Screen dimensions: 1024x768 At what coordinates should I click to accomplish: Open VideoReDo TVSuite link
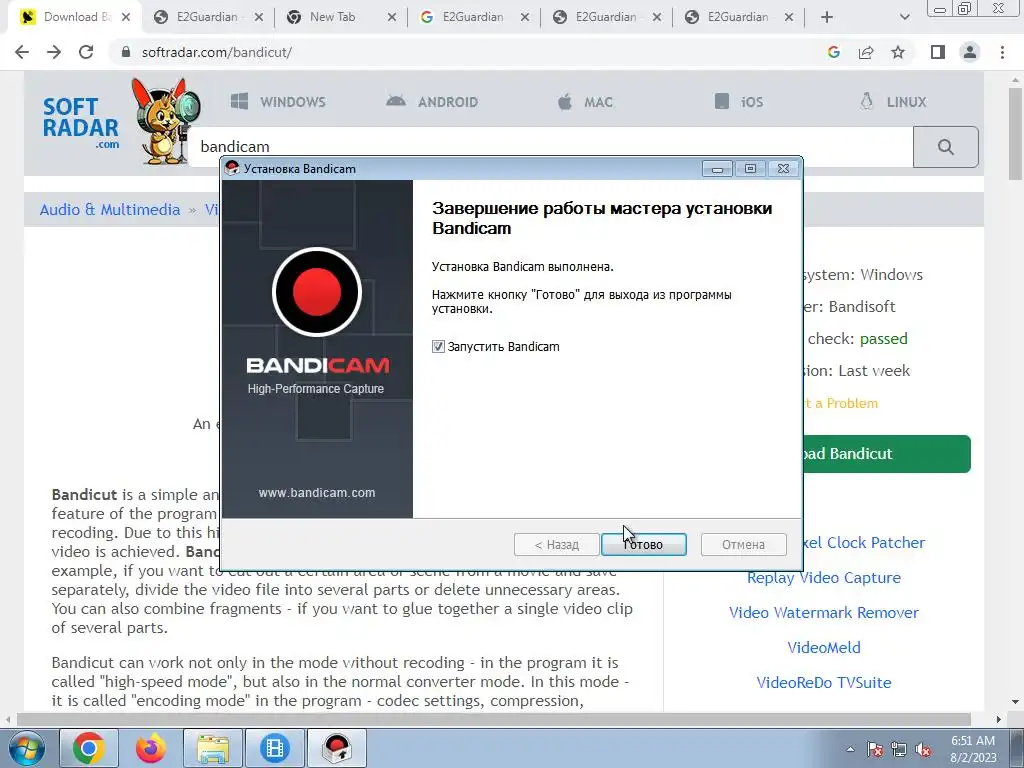tap(824, 682)
